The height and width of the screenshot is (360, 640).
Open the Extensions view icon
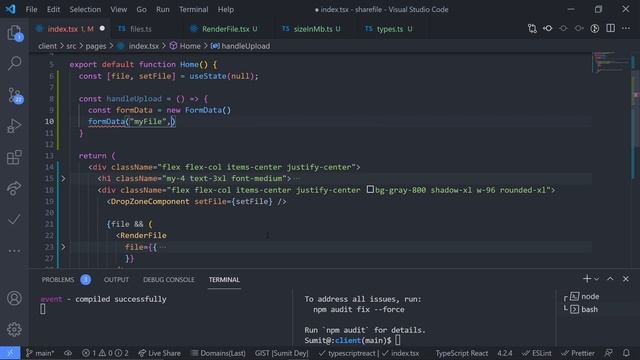(14, 157)
